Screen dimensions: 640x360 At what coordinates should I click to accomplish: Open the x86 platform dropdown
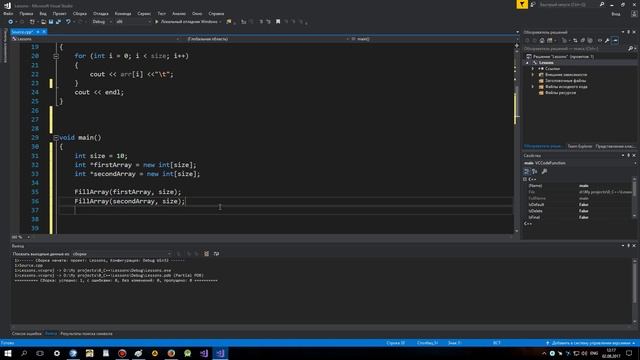click(133, 22)
